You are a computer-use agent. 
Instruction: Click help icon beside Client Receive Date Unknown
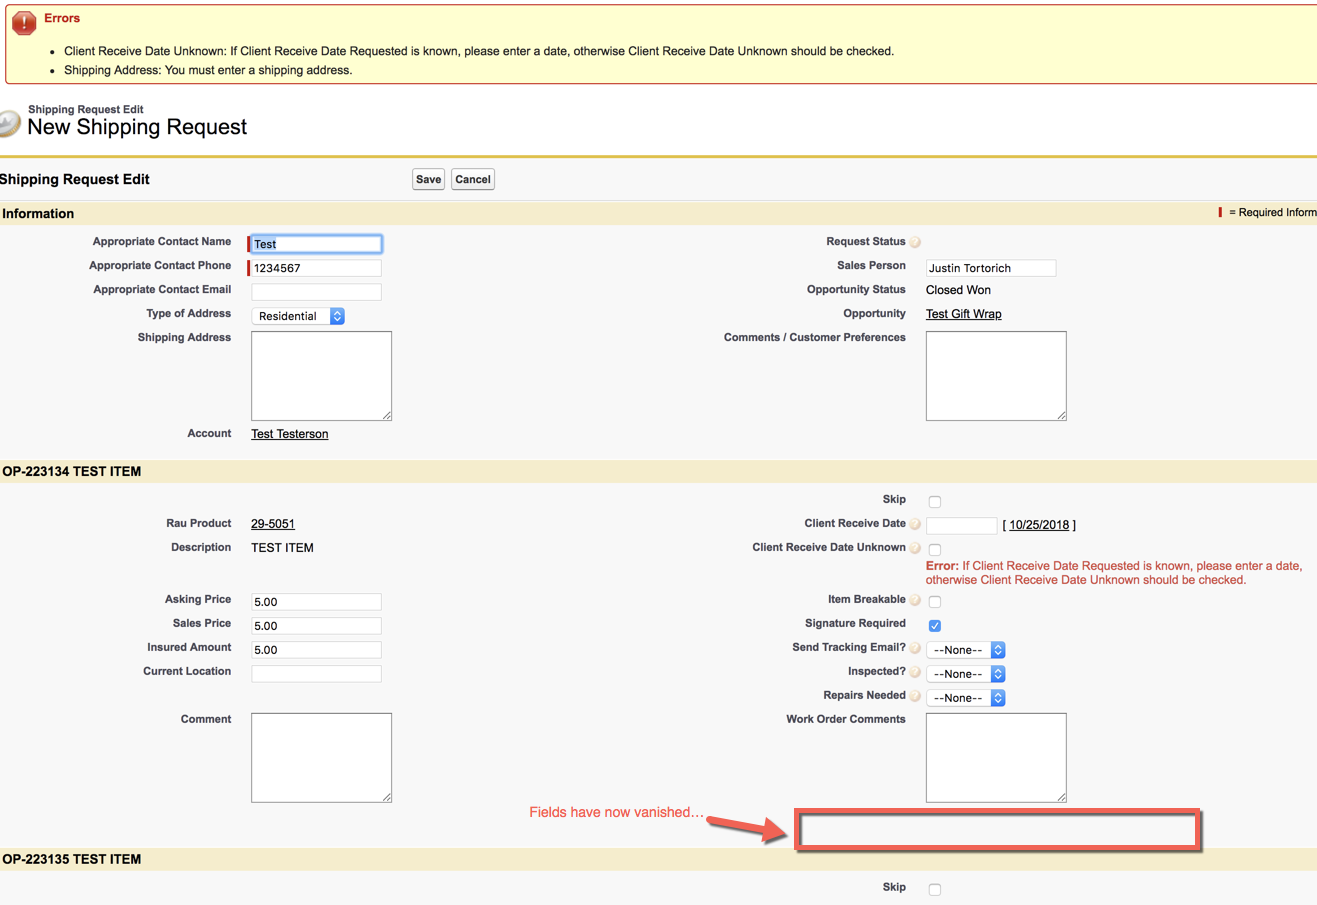tap(915, 548)
